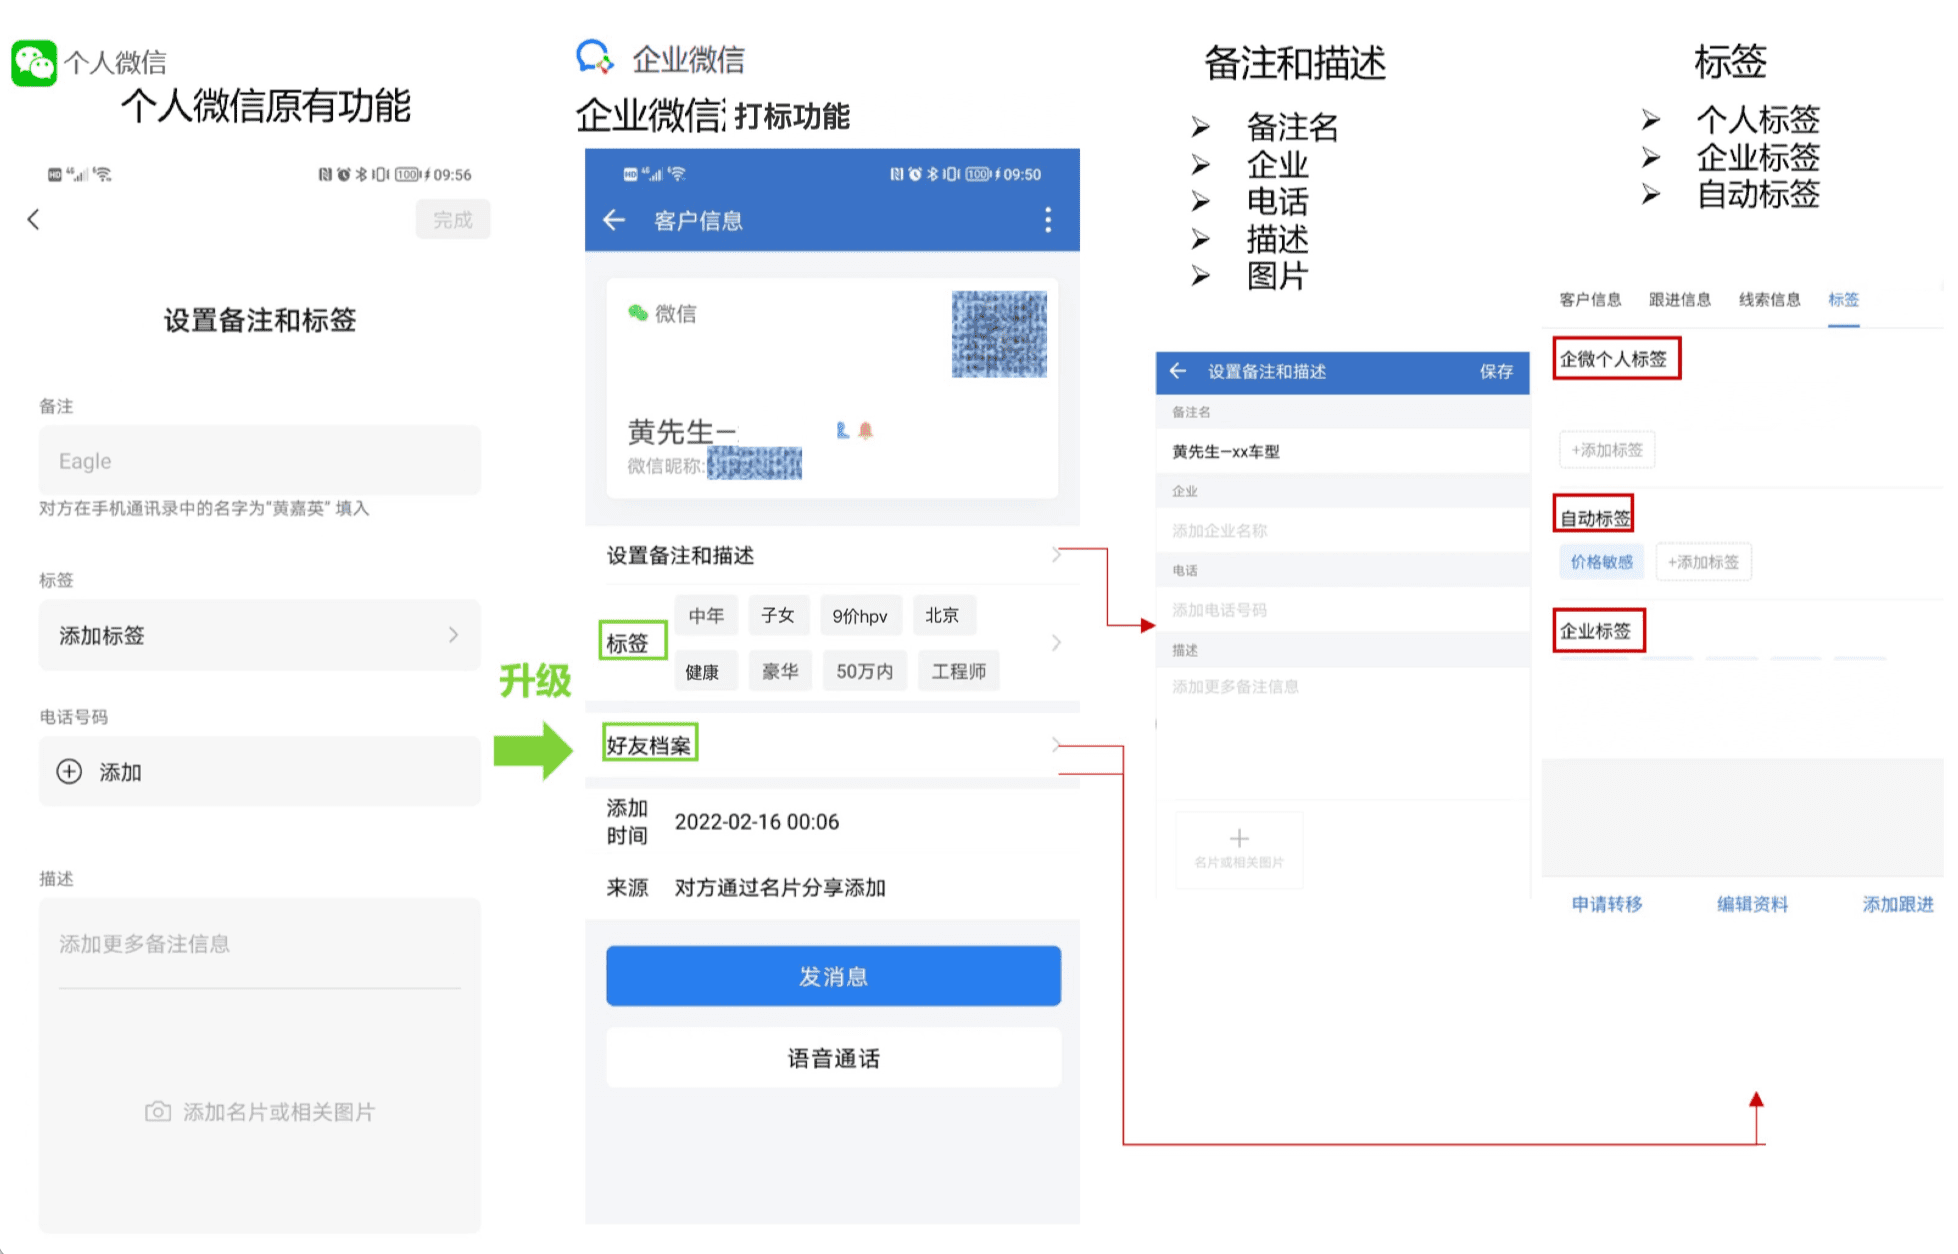This screenshot has height=1254, width=1958.
Task: Click the 黄先生-xx车型 remark name field
Action: click(x=1342, y=451)
